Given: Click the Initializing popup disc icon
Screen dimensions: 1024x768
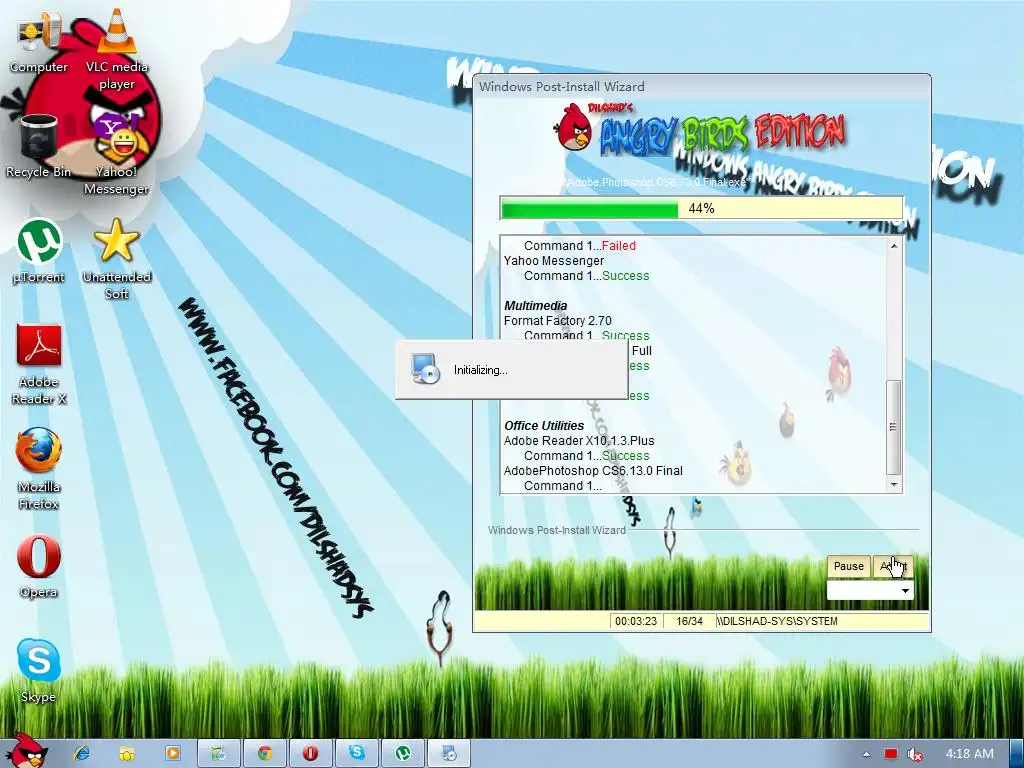Looking at the screenshot, I should [426, 368].
